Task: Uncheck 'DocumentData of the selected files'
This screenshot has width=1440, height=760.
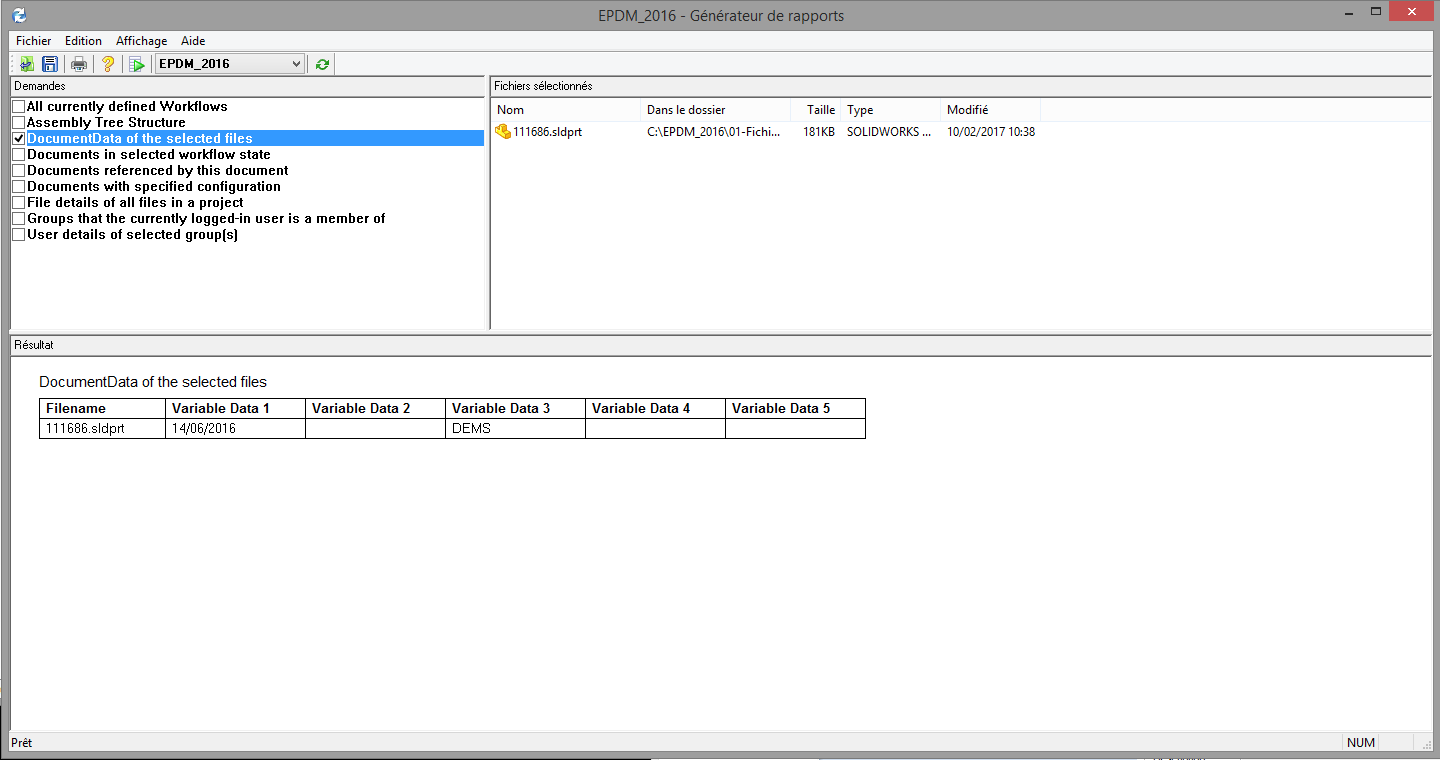Action: [19, 139]
